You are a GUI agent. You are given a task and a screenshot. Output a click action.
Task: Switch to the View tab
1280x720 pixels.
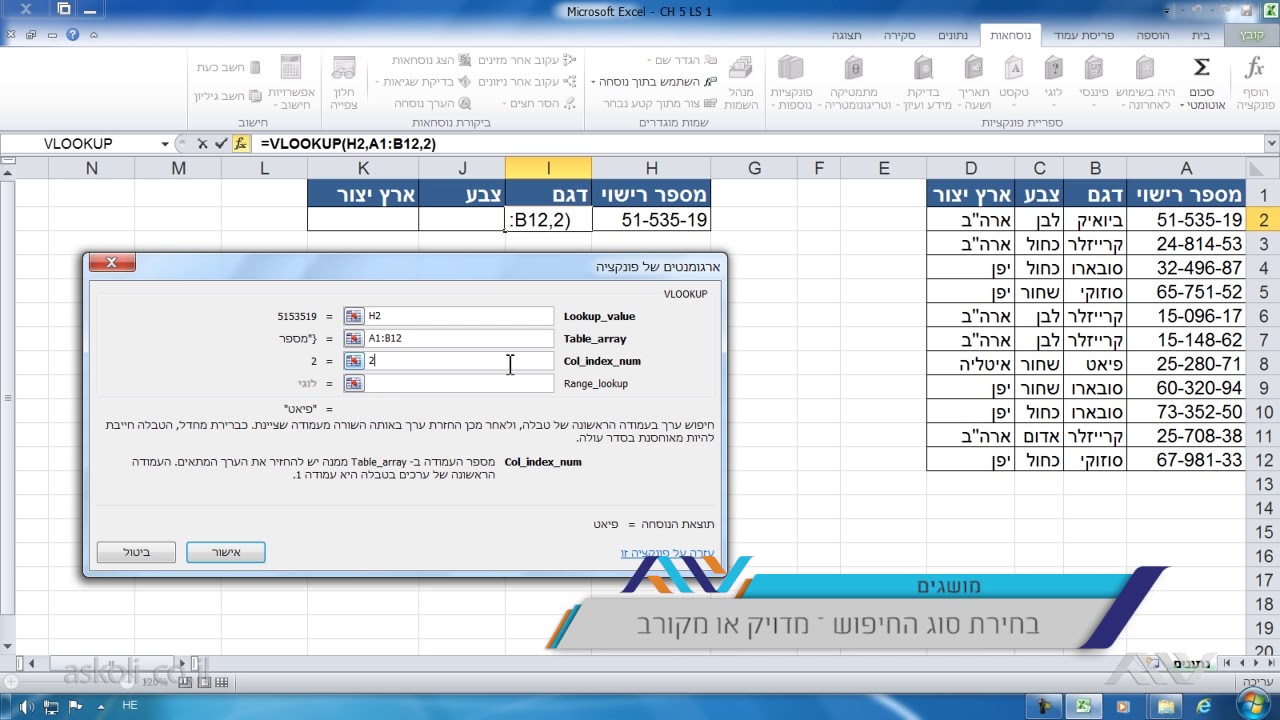coord(846,35)
